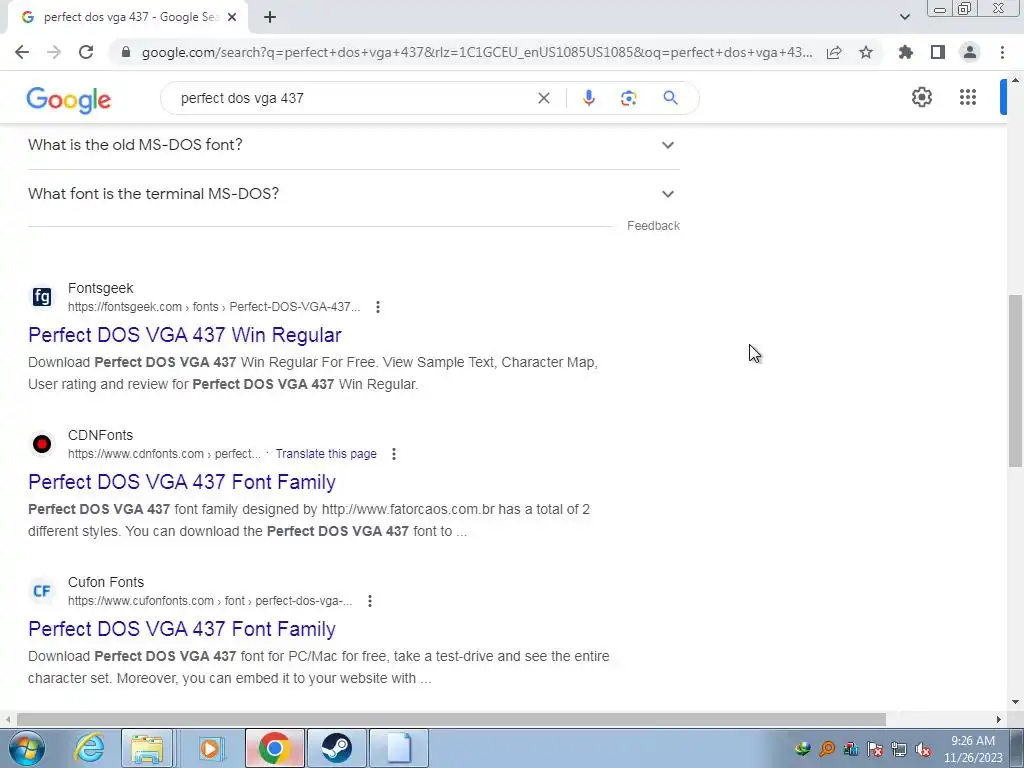The height and width of the screenshot is (768, 1024).
Task: Search by image with the Lens icon
Action: (628, 98)
